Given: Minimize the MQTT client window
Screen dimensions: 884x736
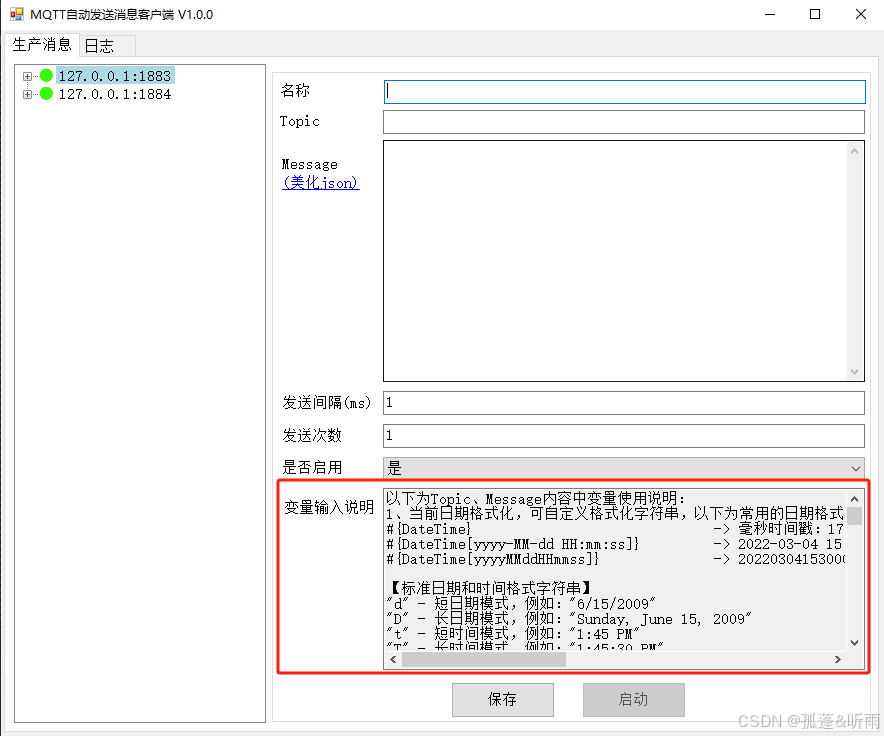Looking at the screenshot, I should click(770, 14).
